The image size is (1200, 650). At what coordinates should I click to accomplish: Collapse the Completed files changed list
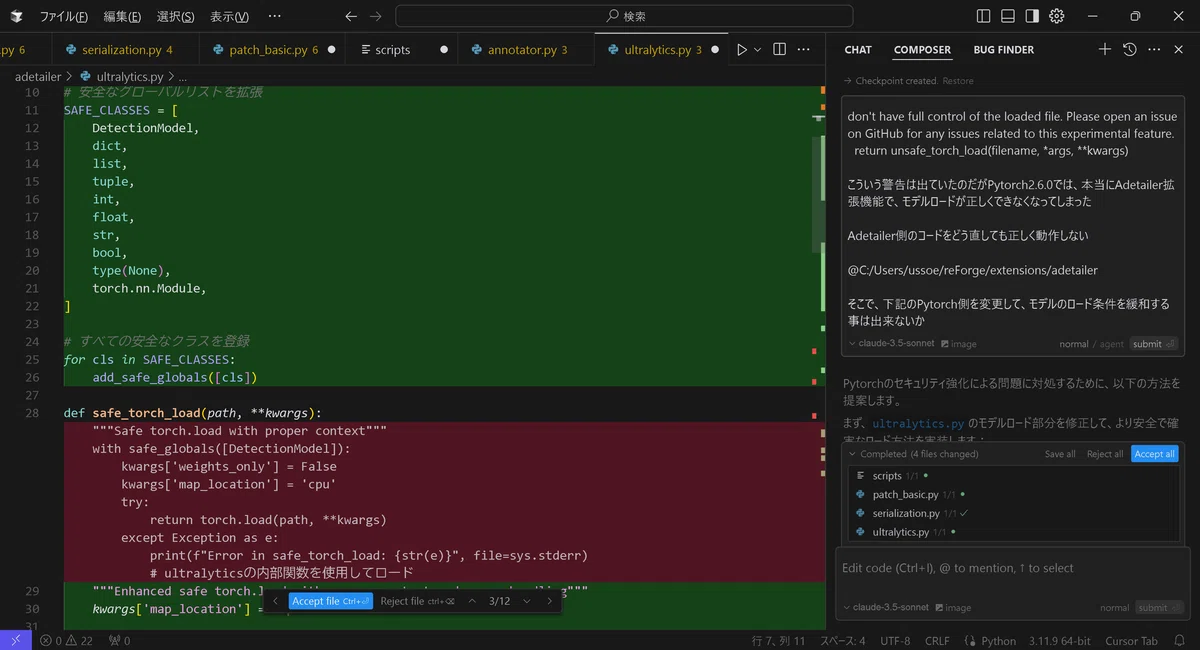[x=853, y=454]
